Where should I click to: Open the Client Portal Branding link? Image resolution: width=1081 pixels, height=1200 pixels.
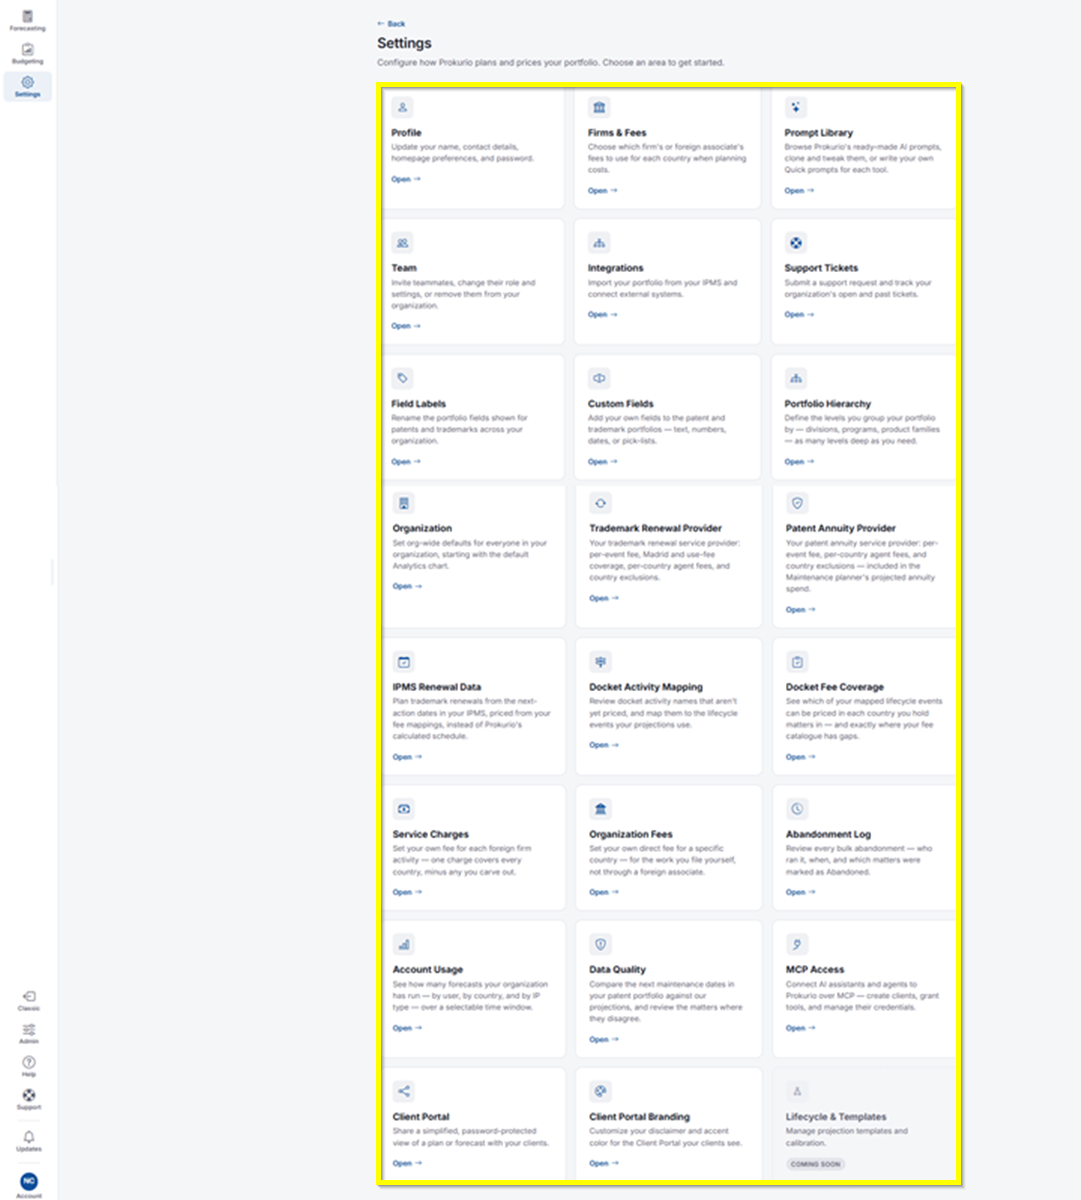coord(604,1163)
